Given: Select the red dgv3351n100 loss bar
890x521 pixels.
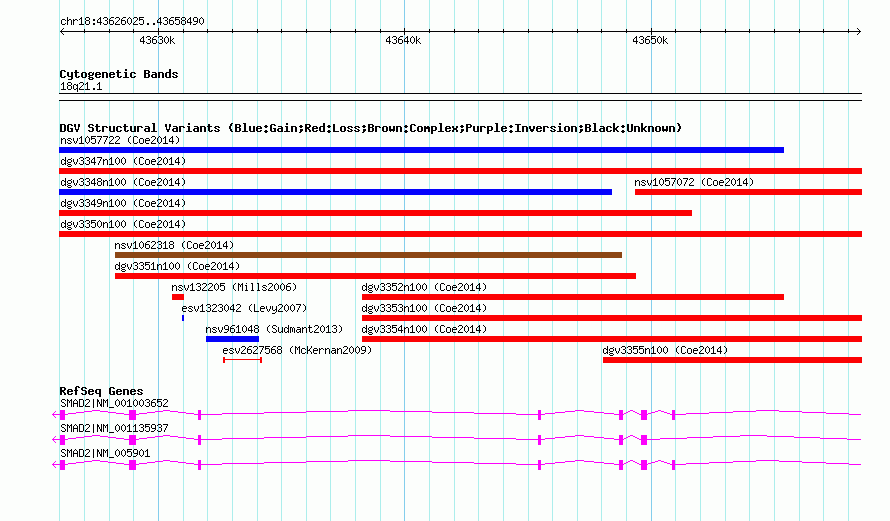Looking at the screenshot, I should pyautogui.click(x=375, y=276).
